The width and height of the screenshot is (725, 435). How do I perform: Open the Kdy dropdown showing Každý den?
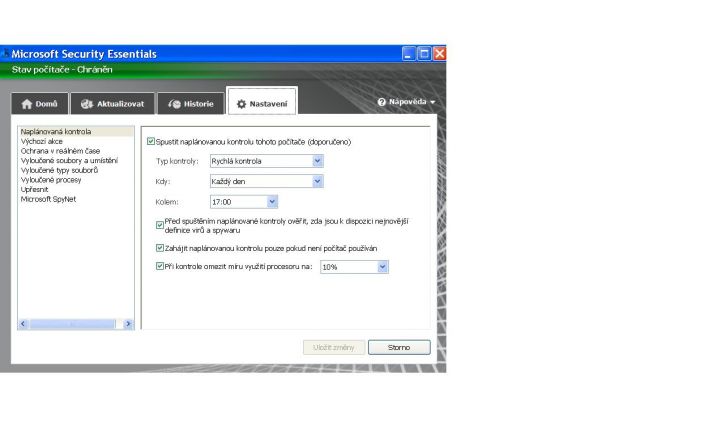[x=267, y=181]
